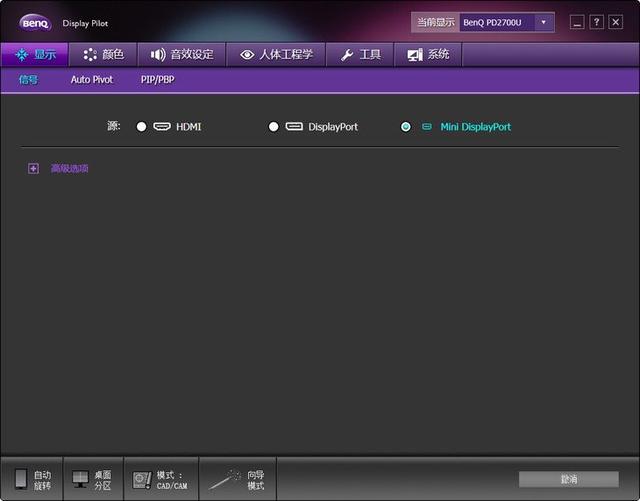The width and height of the screenshot is (640, 501).
Task: Select the Mini DisplayPort radio button
Action: pos(406,127)
